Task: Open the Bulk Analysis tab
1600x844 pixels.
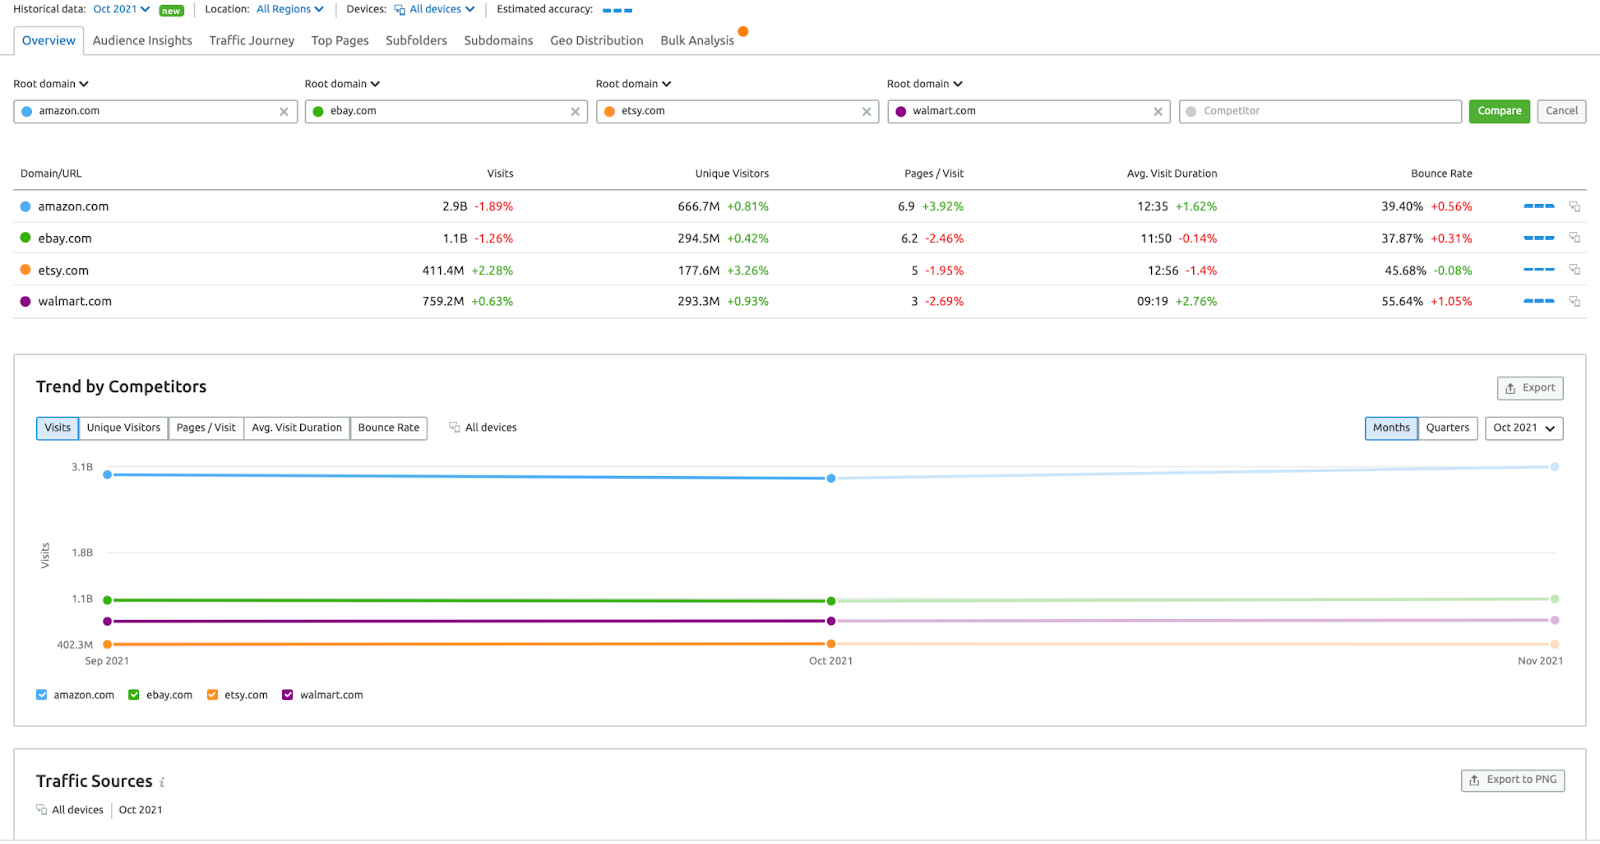Action: click(697, 41)
